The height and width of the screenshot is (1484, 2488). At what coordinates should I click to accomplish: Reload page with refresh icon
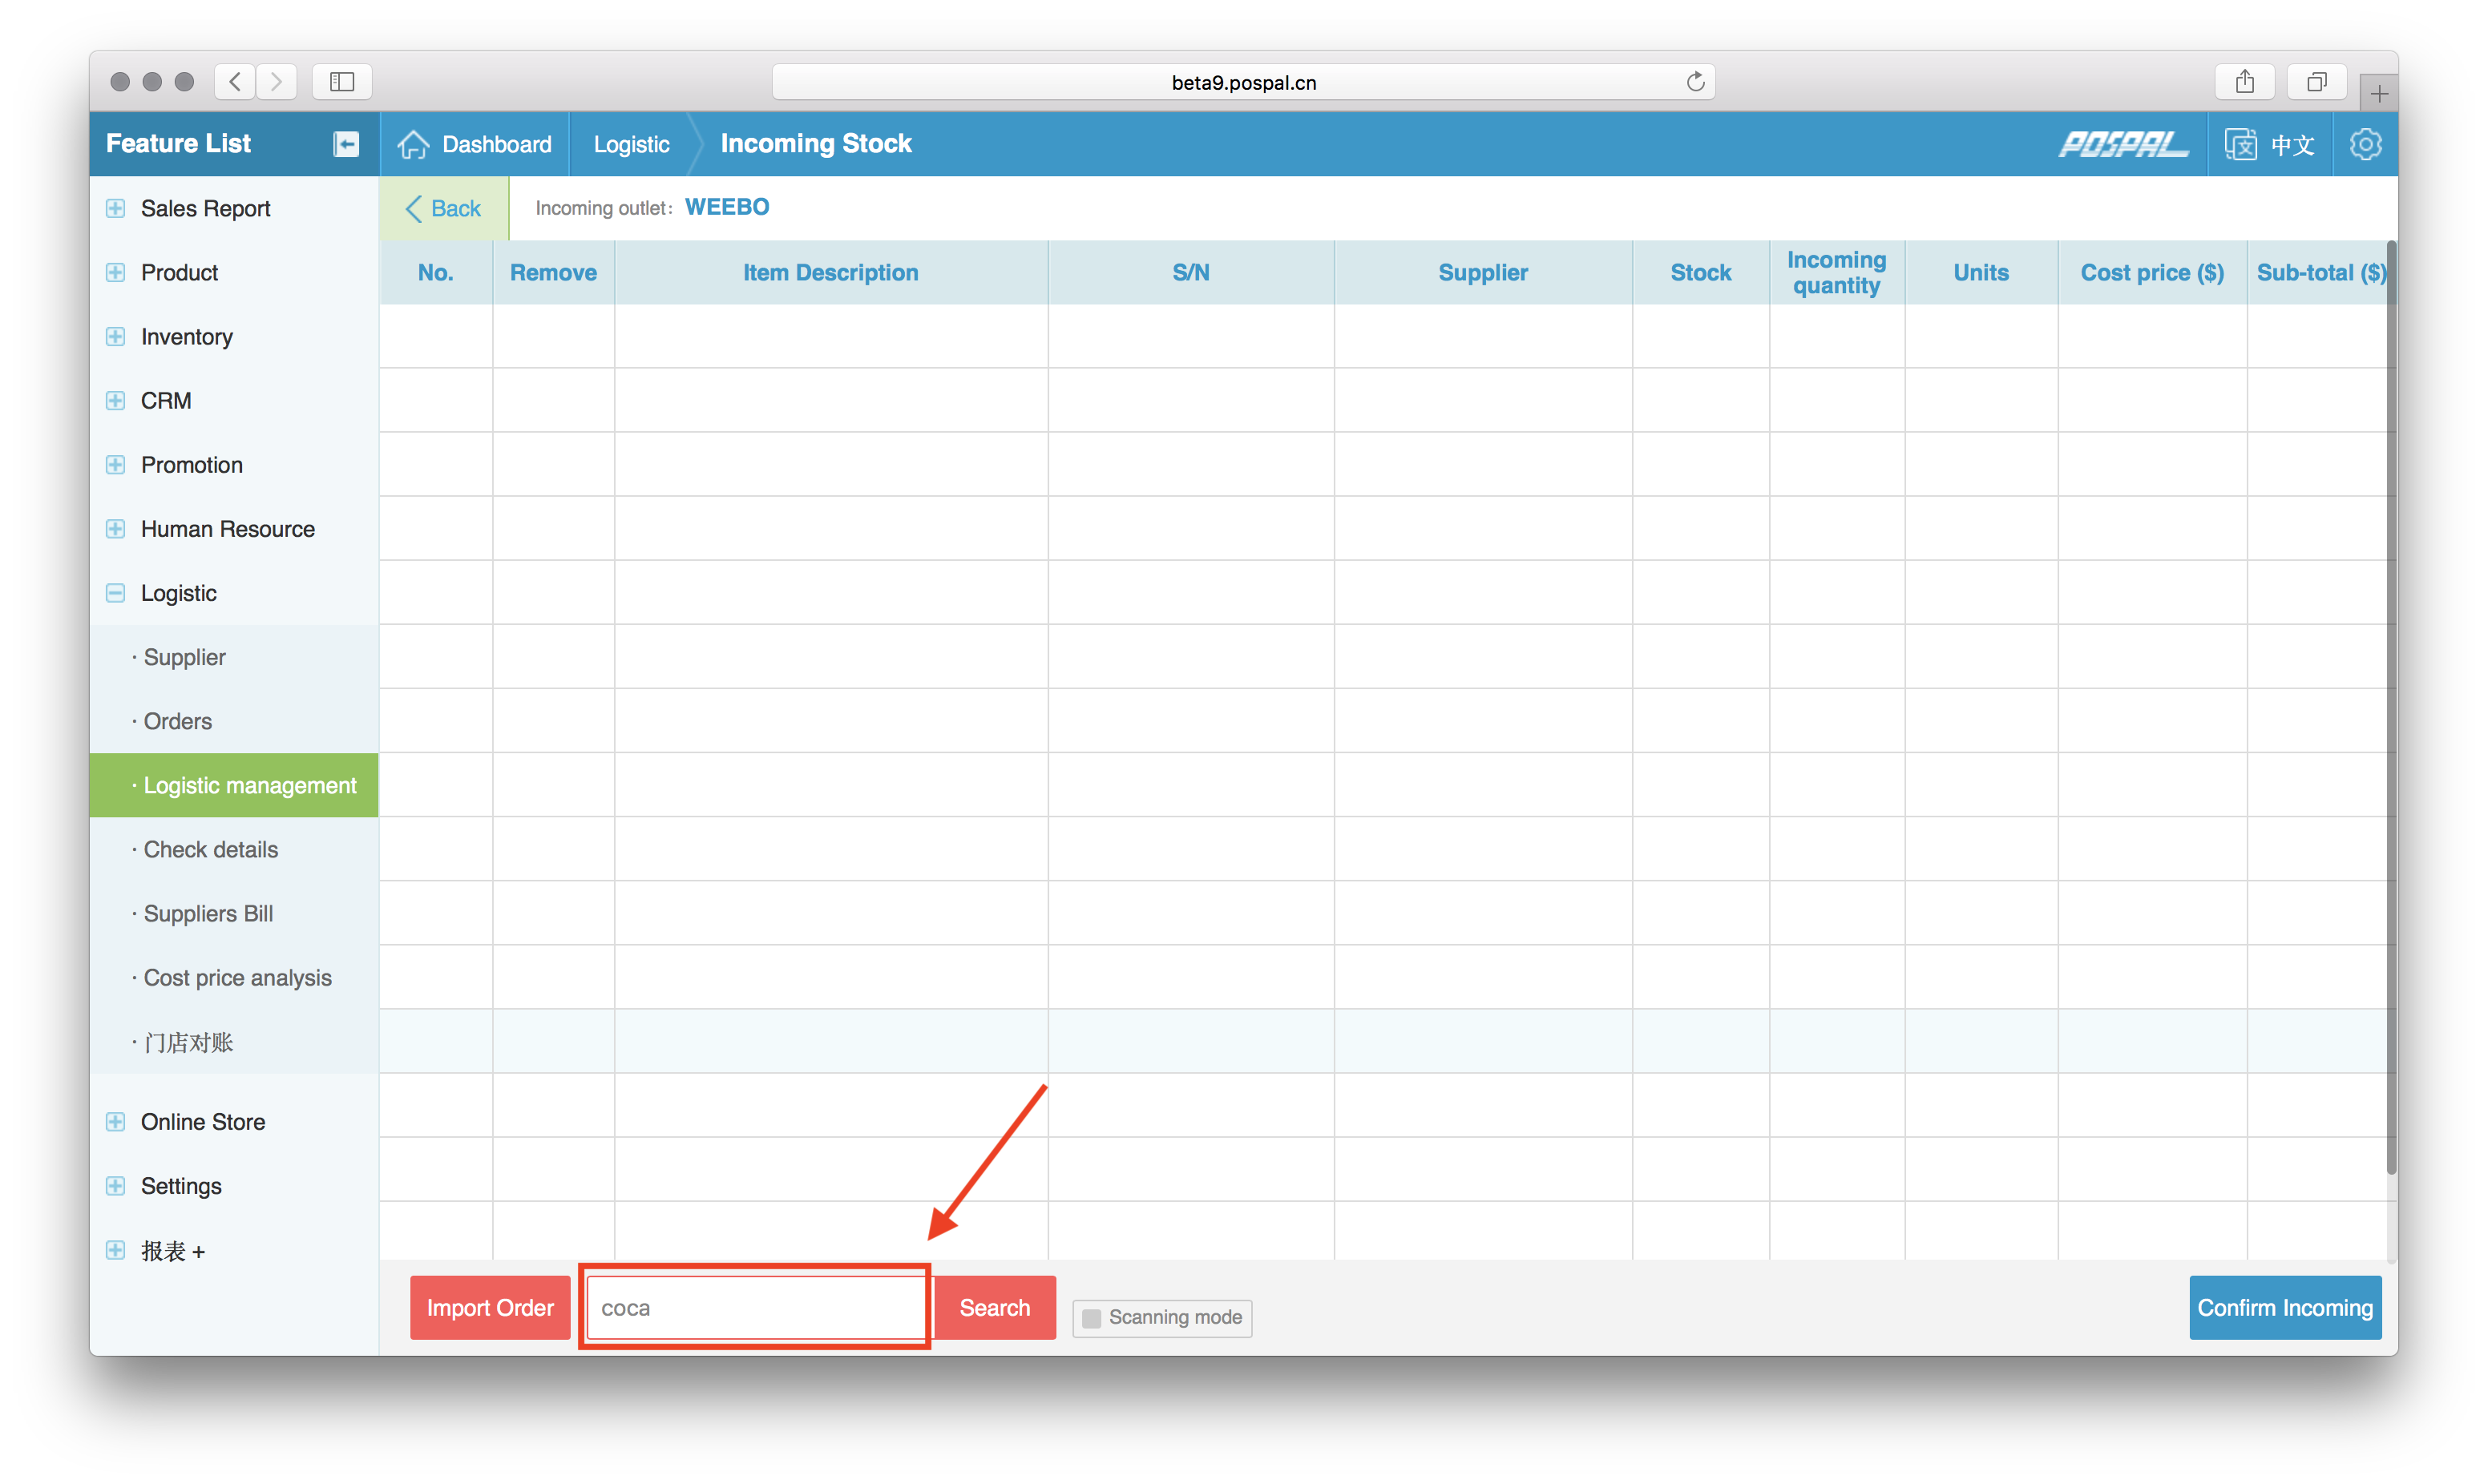[1695, 82]
